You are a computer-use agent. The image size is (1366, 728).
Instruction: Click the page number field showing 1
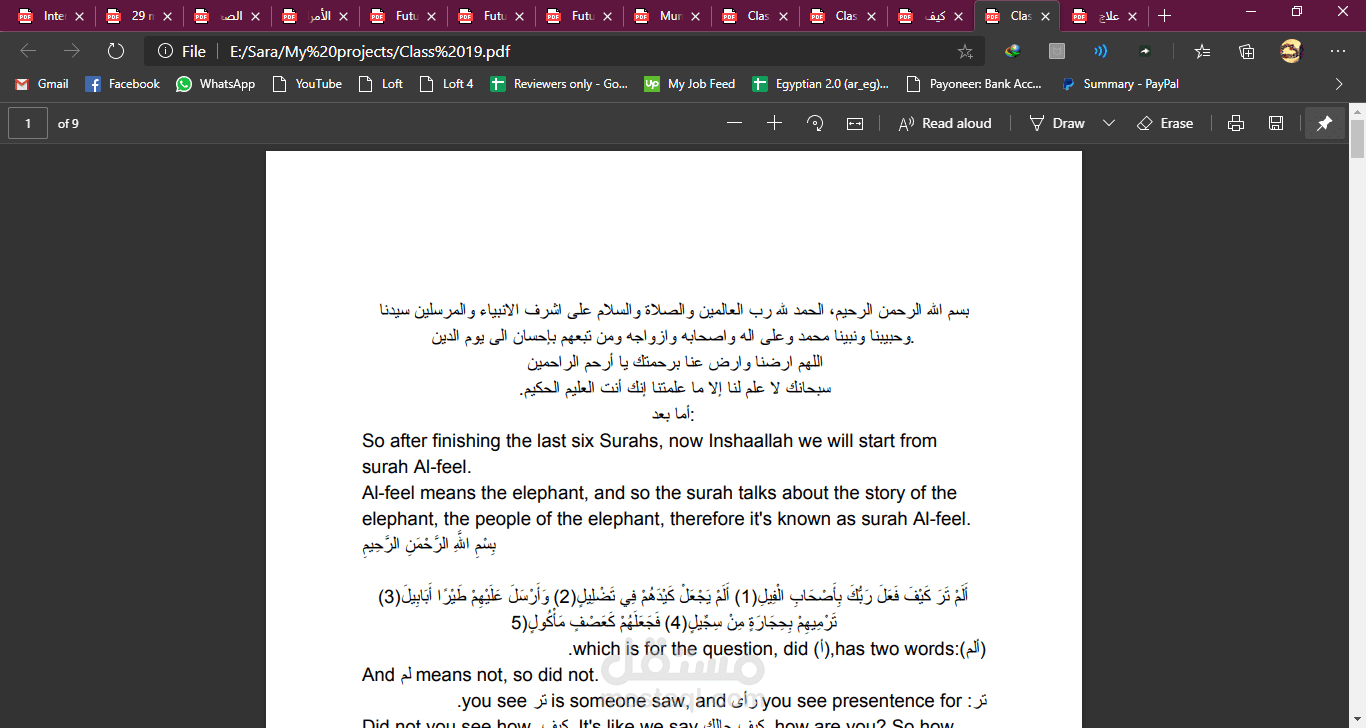(x=28, y=123)
